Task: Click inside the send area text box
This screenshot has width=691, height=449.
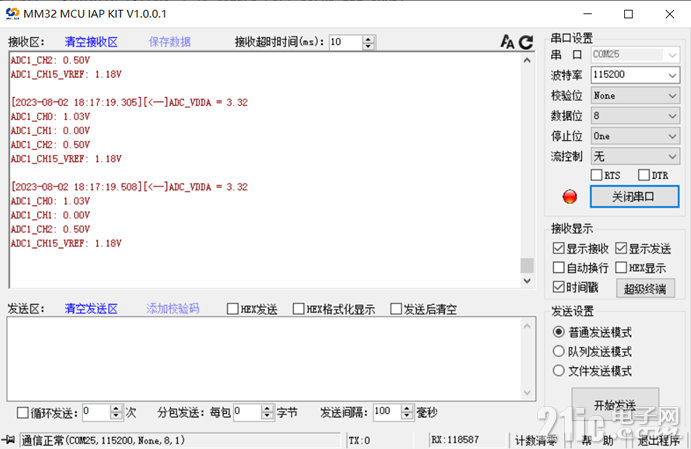Action: pyautogui.click(x=264, y=359)
